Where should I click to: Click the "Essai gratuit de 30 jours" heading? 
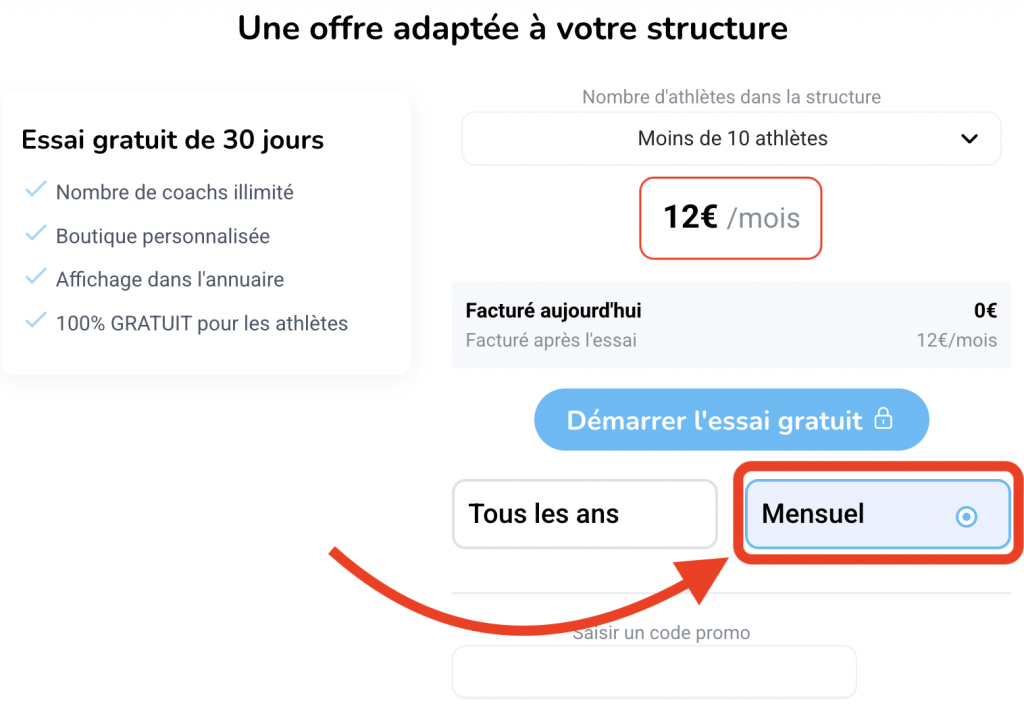pos(173,139)
